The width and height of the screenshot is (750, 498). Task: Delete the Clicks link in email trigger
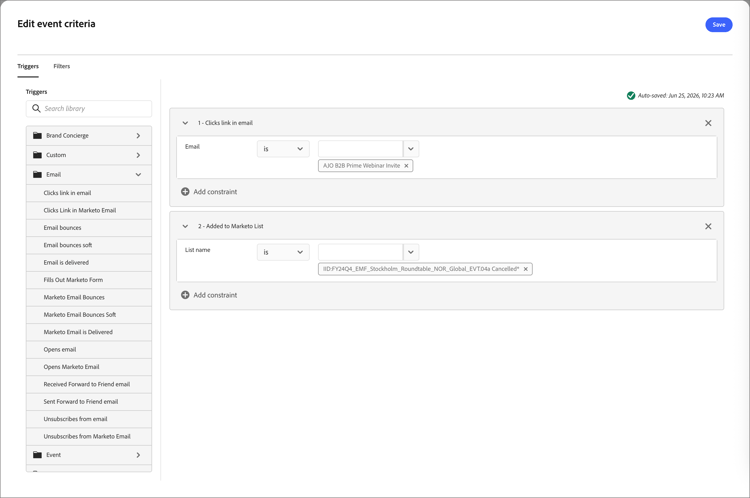[708, 123]
